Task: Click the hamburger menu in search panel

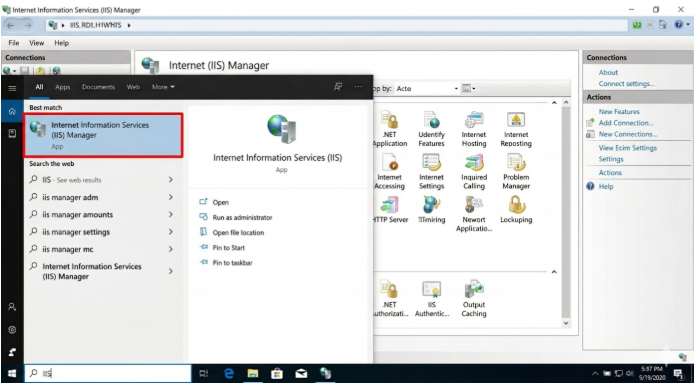Action: (12, 88)
